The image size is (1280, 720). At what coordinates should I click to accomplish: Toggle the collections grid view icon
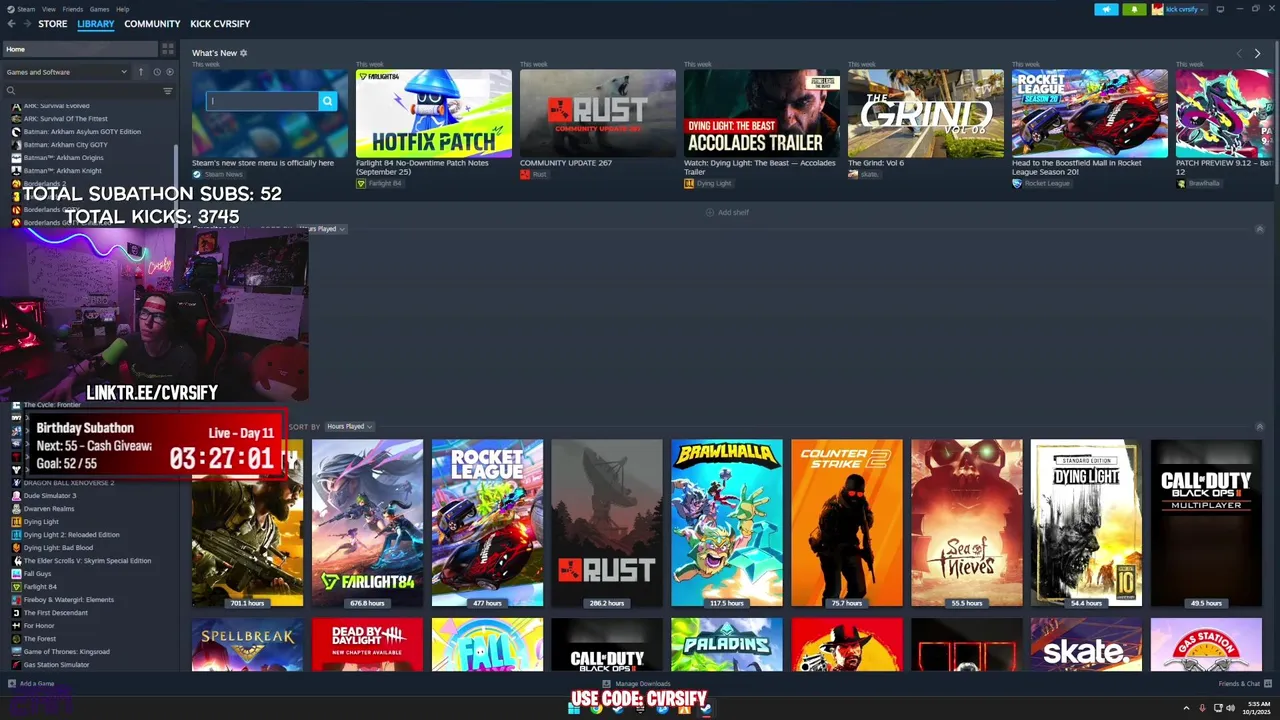pyautogui.click(x=167, y=49)
